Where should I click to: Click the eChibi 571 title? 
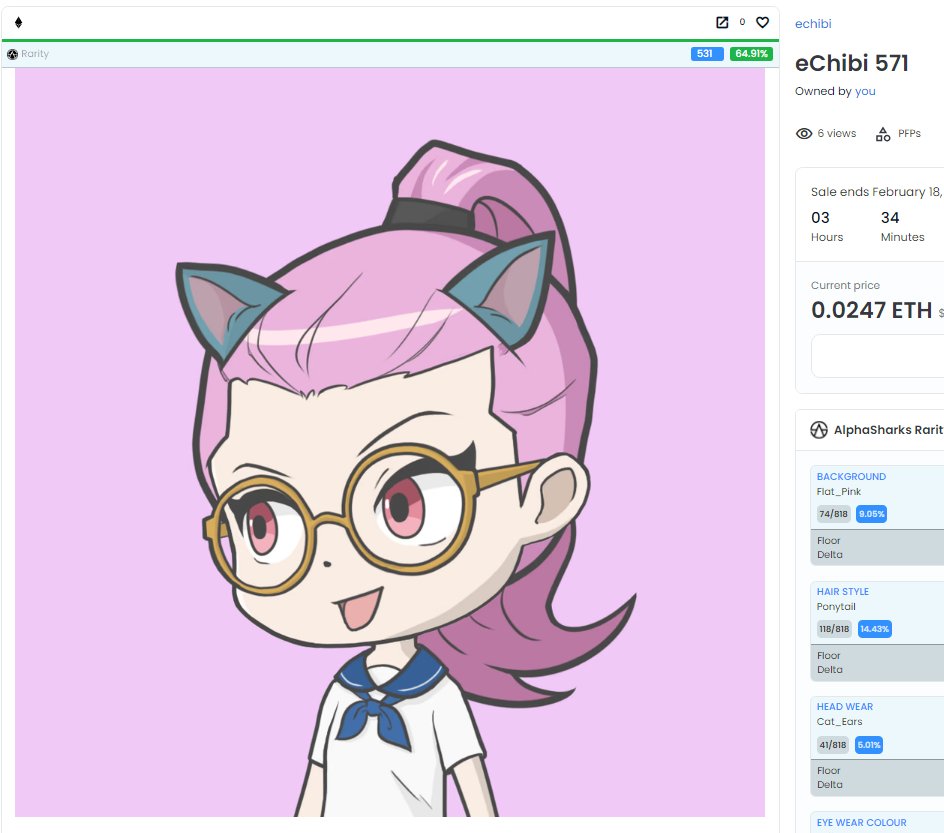(851, 63)
